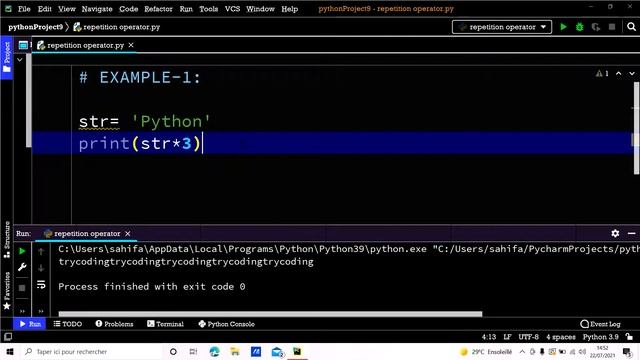Click repetition operator.py breadcrumb
The image size is (640, 360).
[x=117, y=27]
